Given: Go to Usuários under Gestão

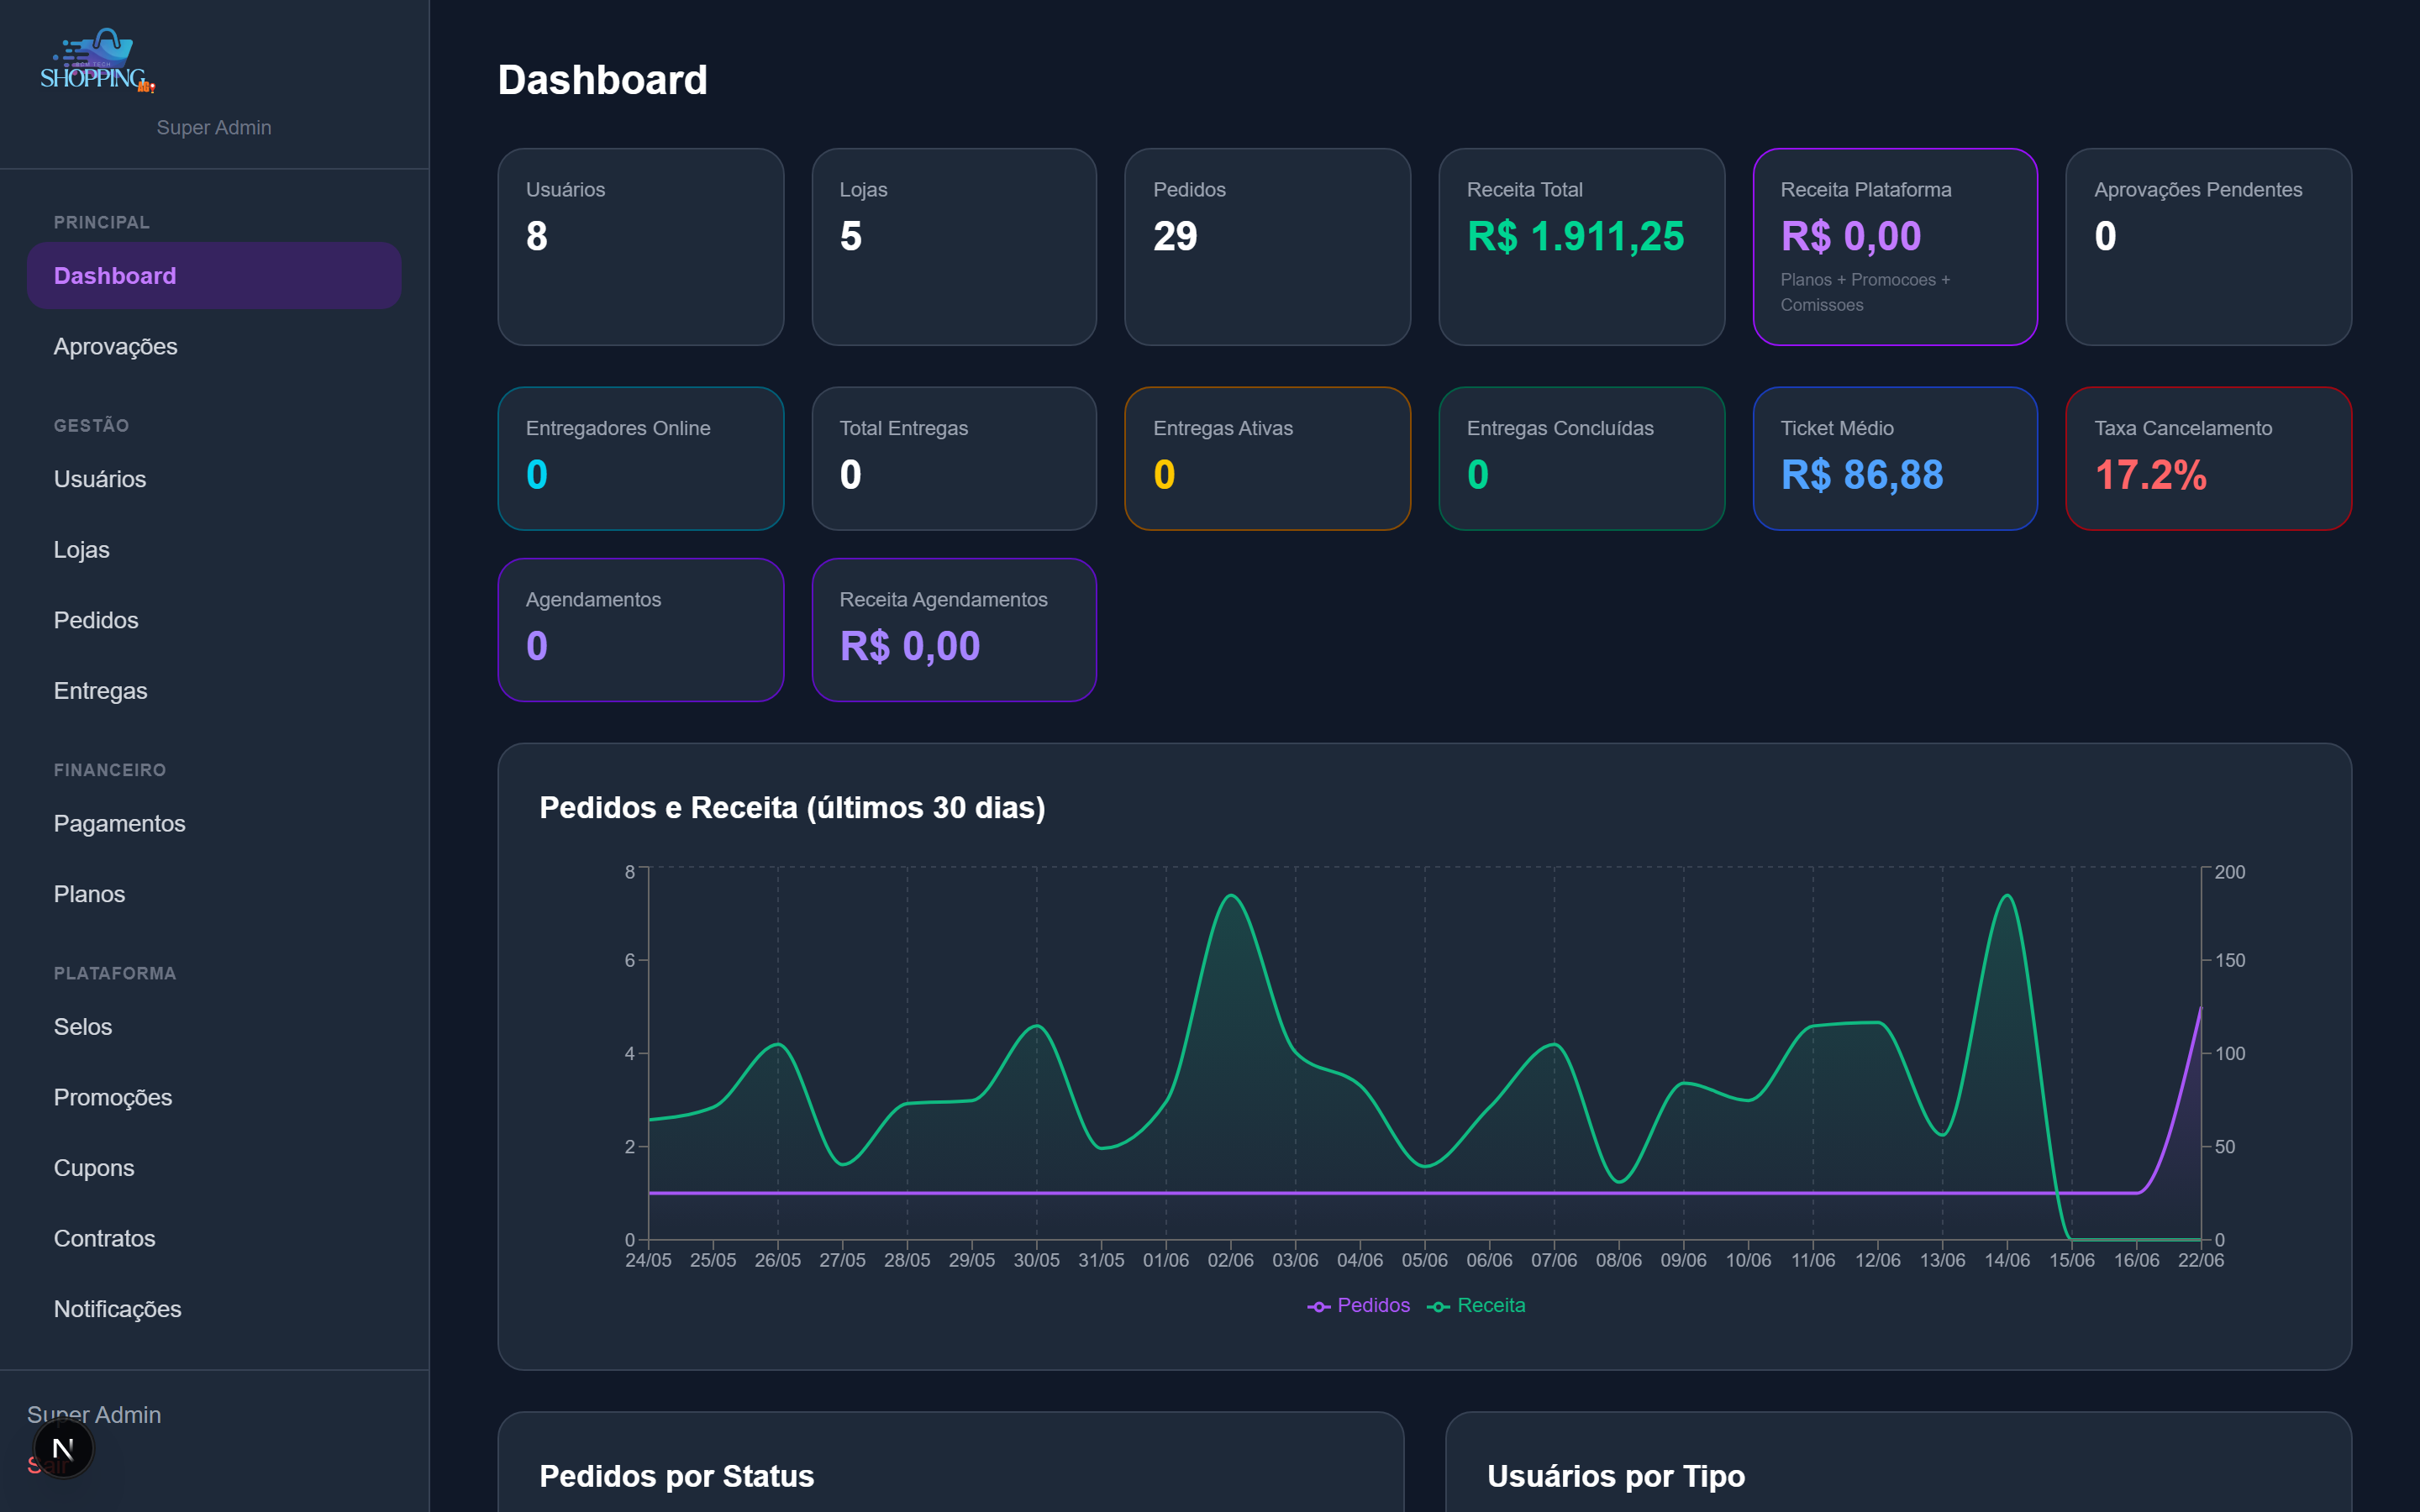Looking at the screenshot, I should [214, 479].
